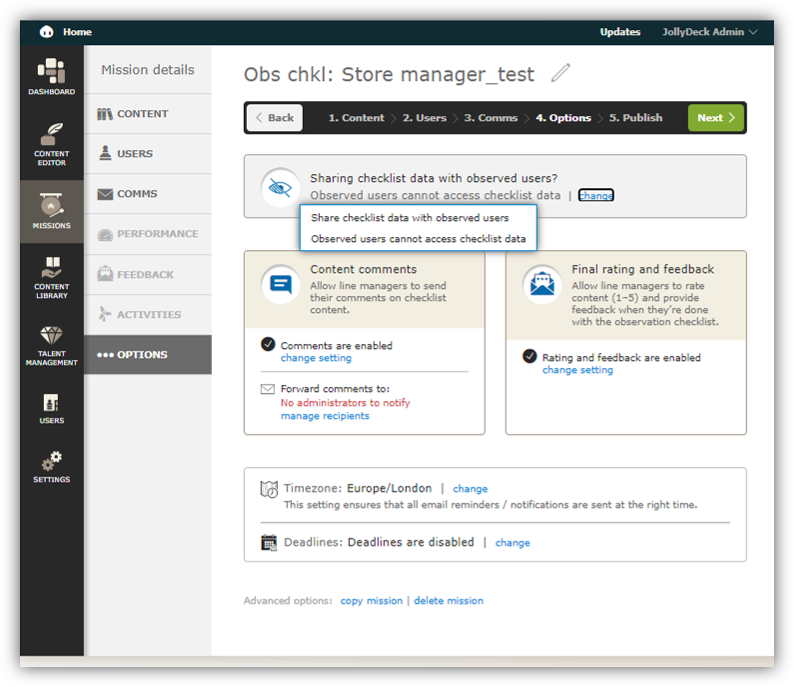Choose Share checklist data with observed users
This screenshot has width=794, height=687.
coord(410,218)
